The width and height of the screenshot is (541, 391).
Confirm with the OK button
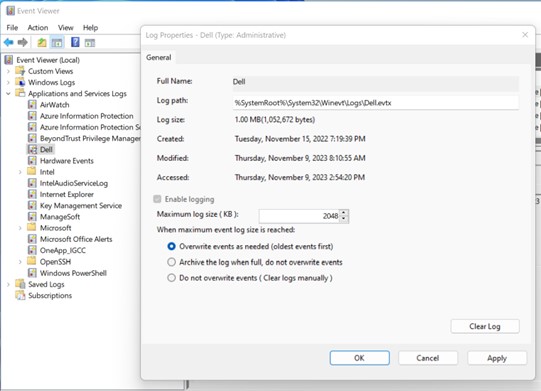360,358
